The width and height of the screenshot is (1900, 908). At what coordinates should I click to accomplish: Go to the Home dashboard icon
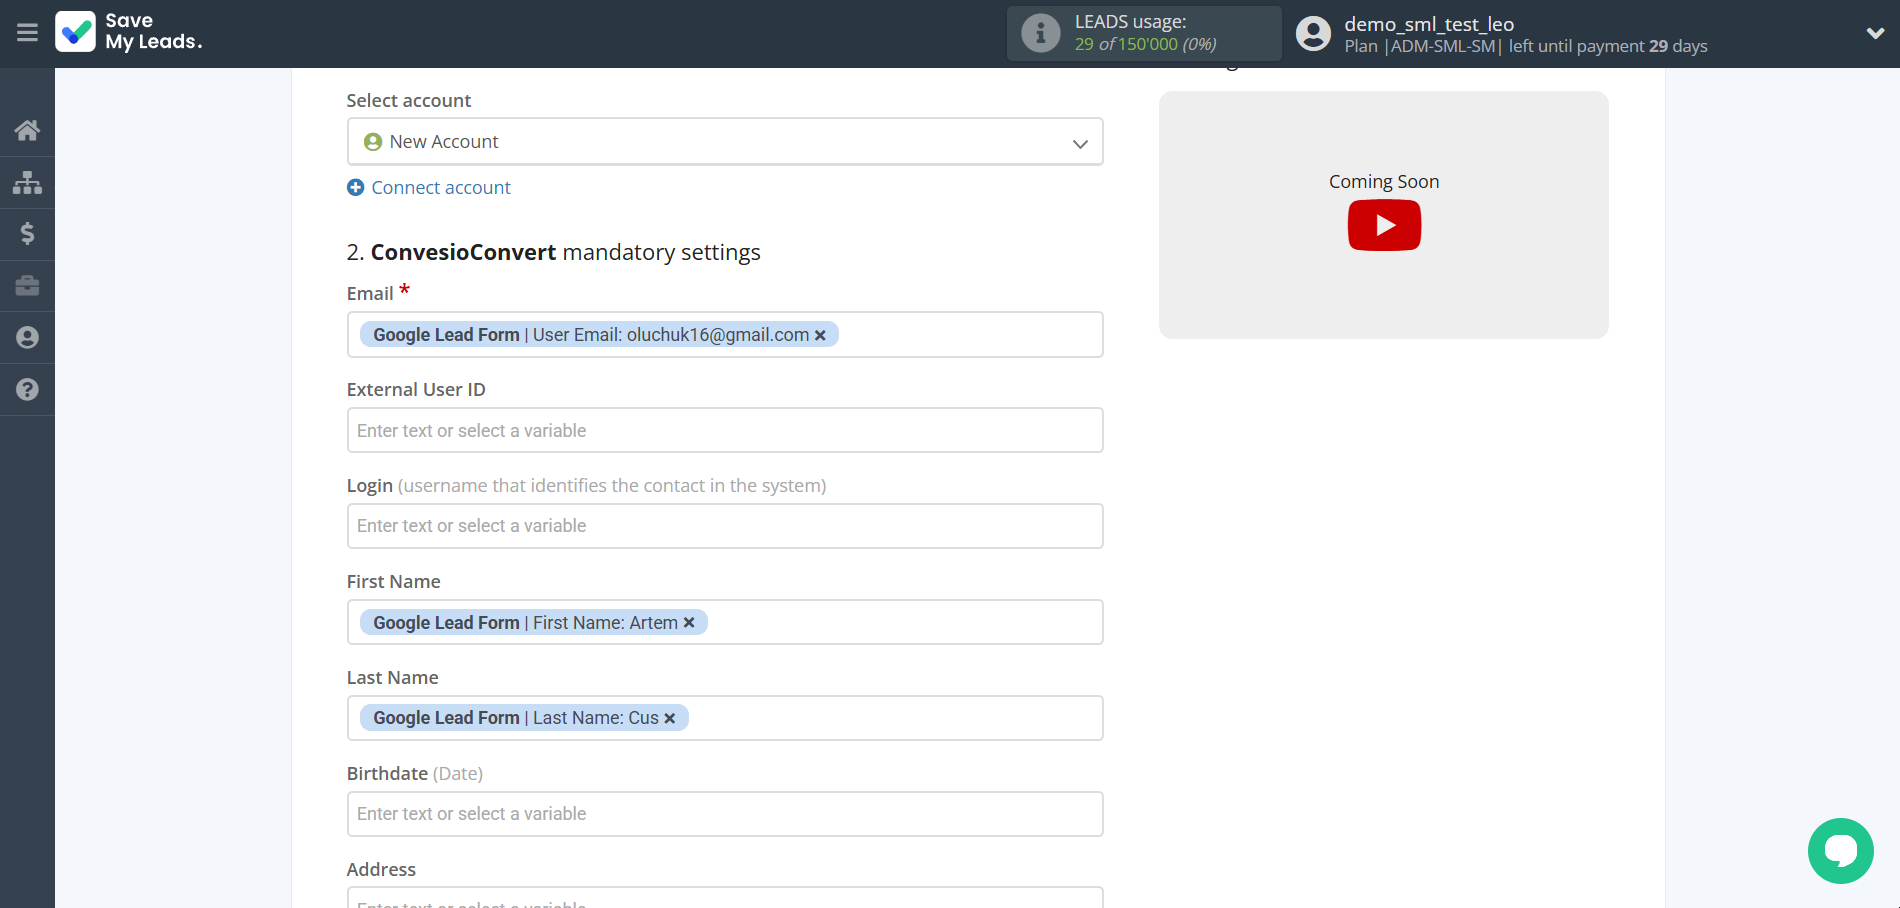coord(27,130)
